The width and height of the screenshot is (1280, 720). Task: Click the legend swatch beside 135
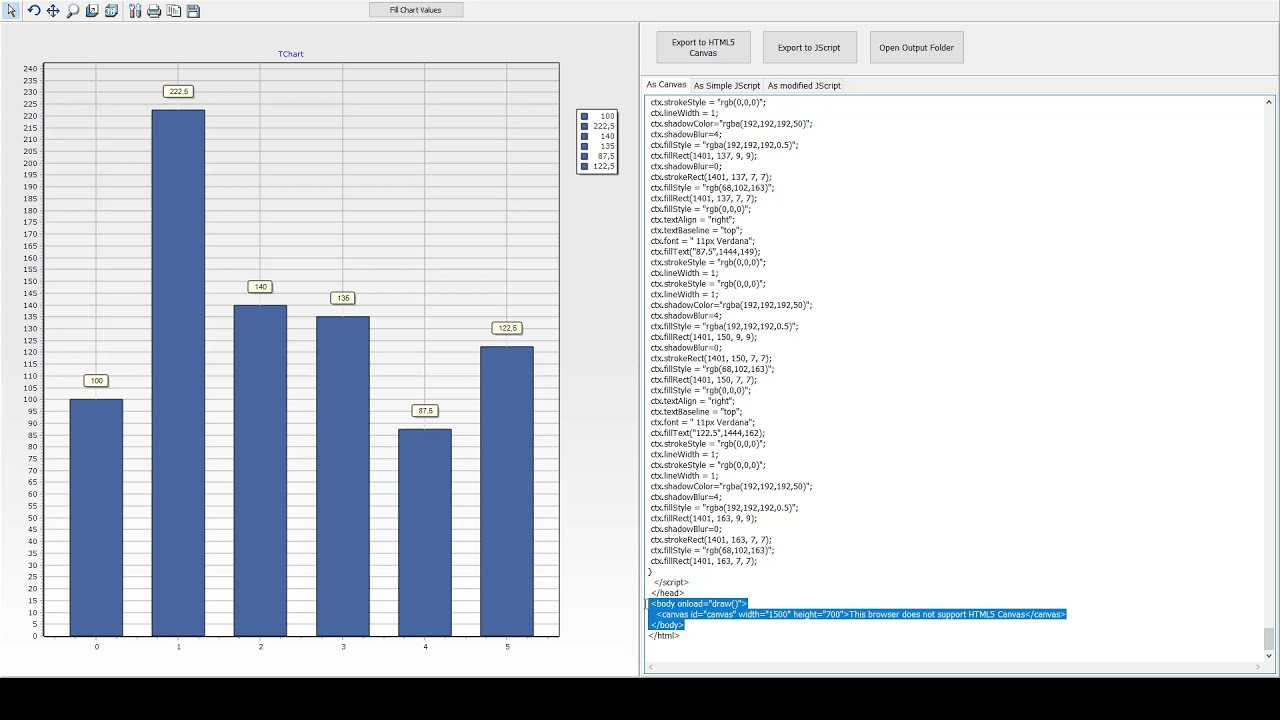[x=585, y=146]
